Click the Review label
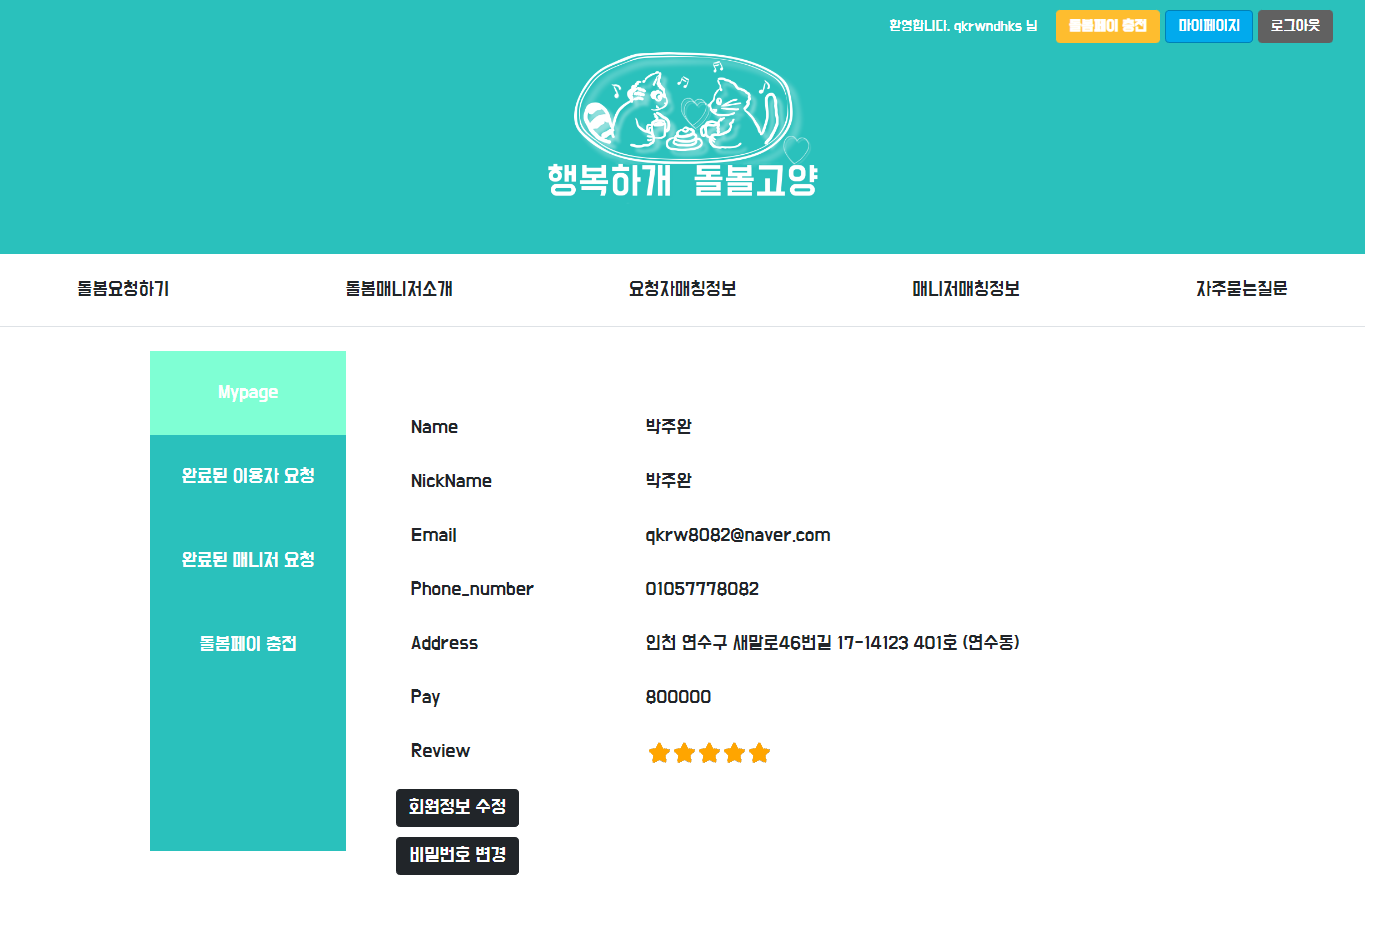The image size is (1376, 952). pos(440,751)
